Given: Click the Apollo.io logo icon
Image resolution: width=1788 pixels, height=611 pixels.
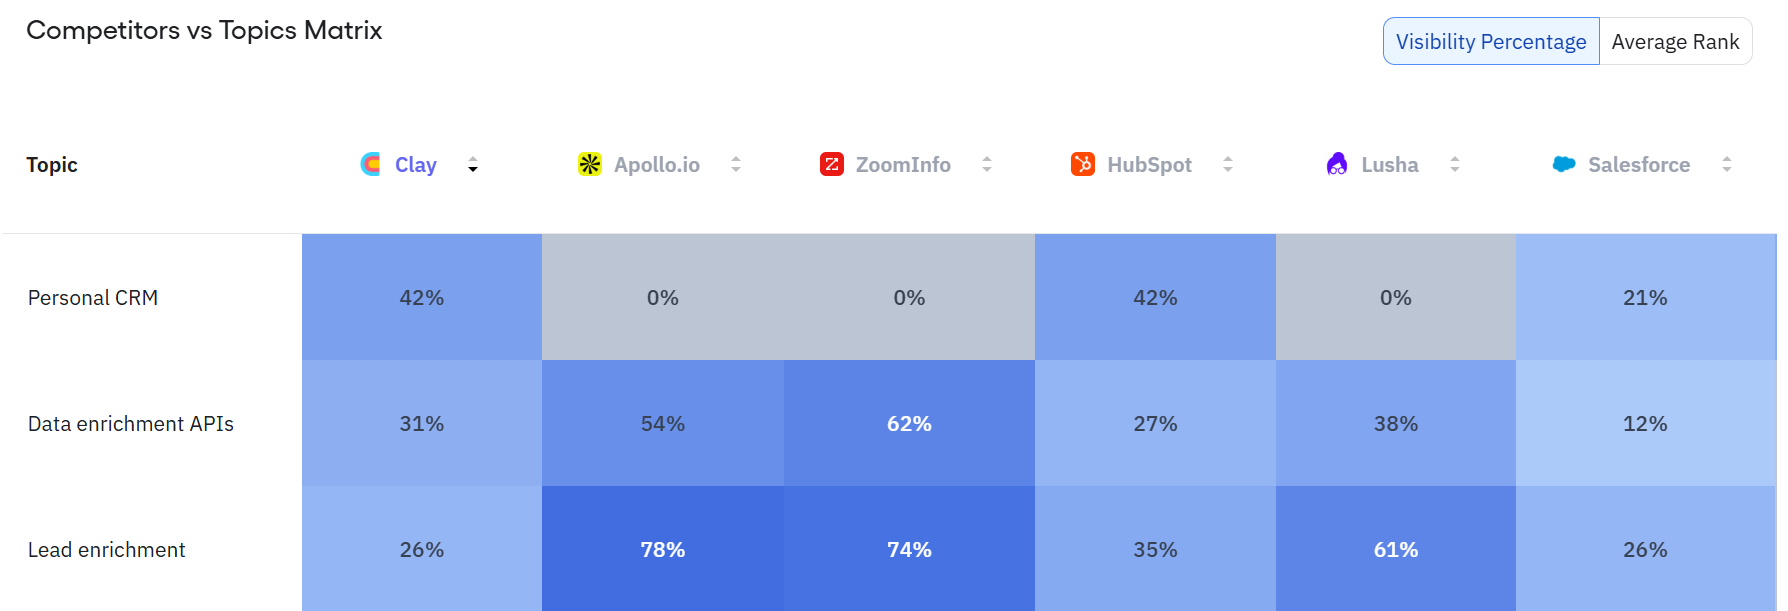Looking at the screenshot, I should click(590, 164).
